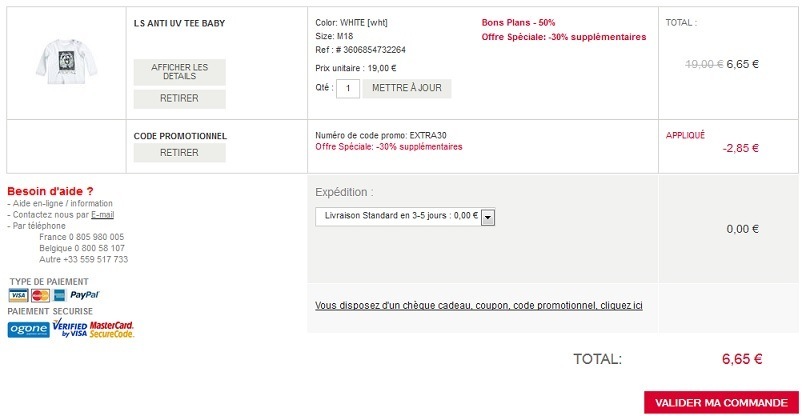This screenshot has height=416, width=802.
Task: Click the Ogone secure payment logo
Action: 28,330
